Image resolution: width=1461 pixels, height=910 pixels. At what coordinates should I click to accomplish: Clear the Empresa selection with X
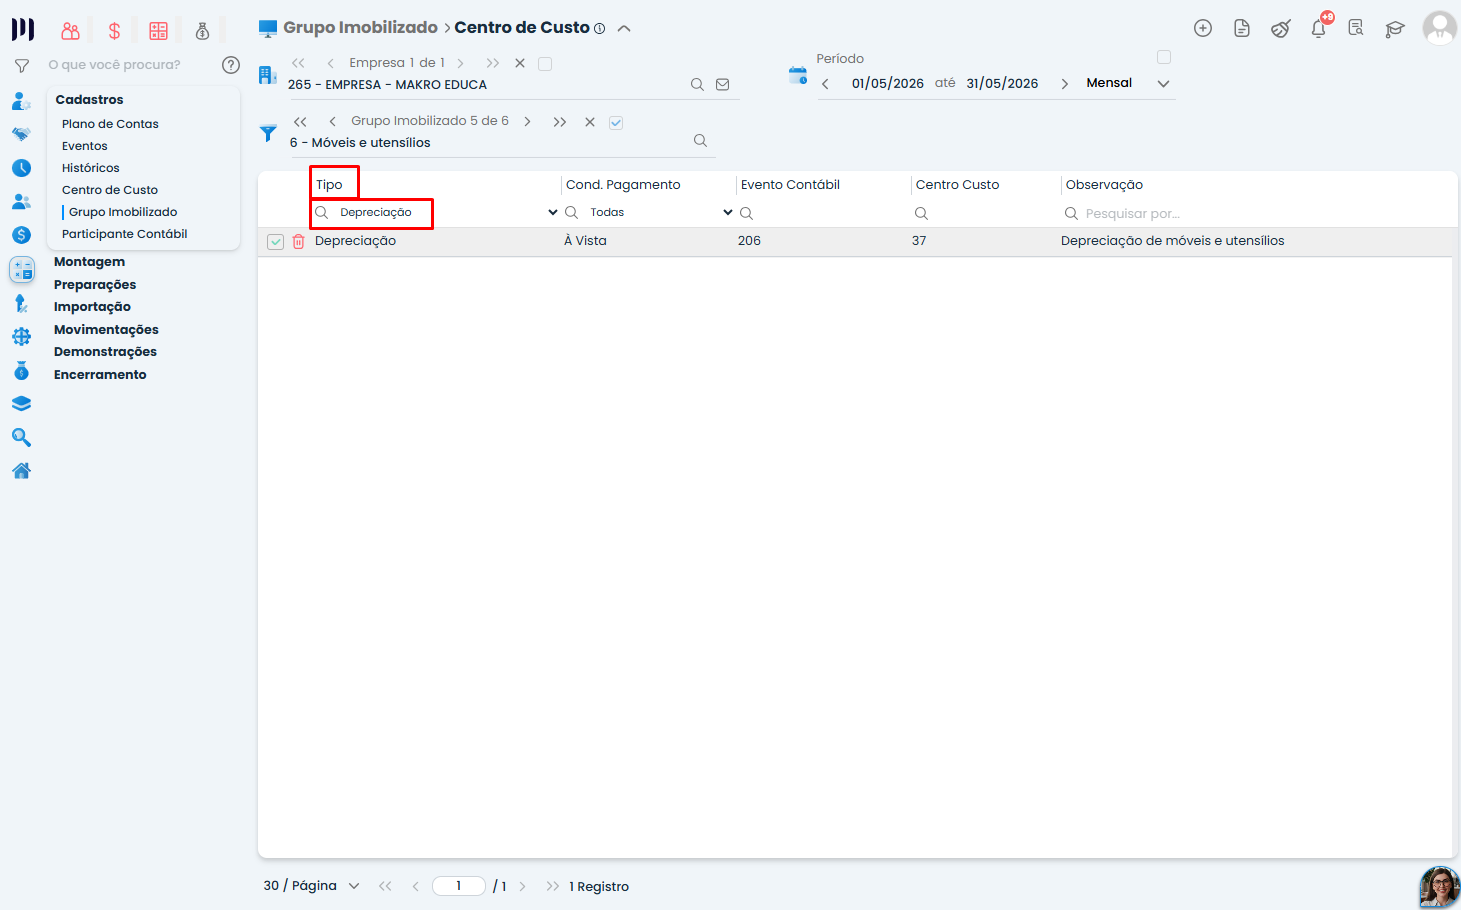click(x=520, y=63)
